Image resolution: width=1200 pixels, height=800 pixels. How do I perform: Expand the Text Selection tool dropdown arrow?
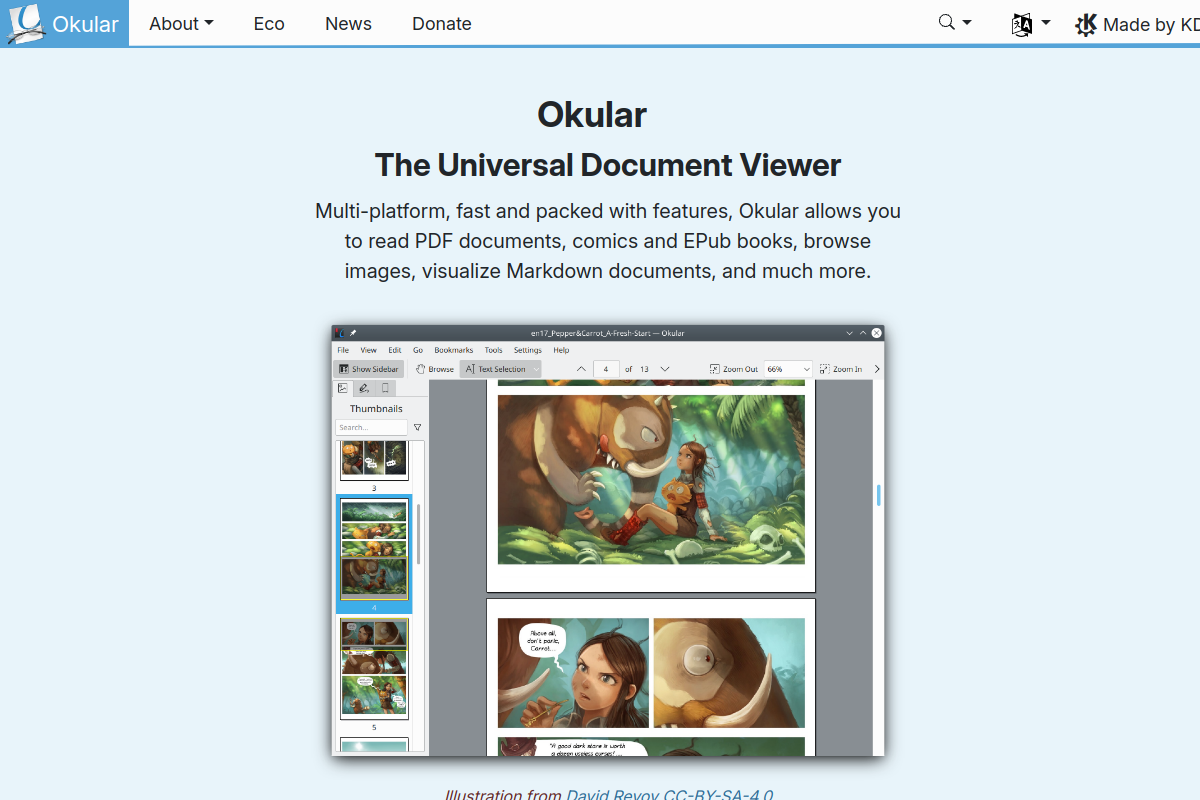click(536, 369)
